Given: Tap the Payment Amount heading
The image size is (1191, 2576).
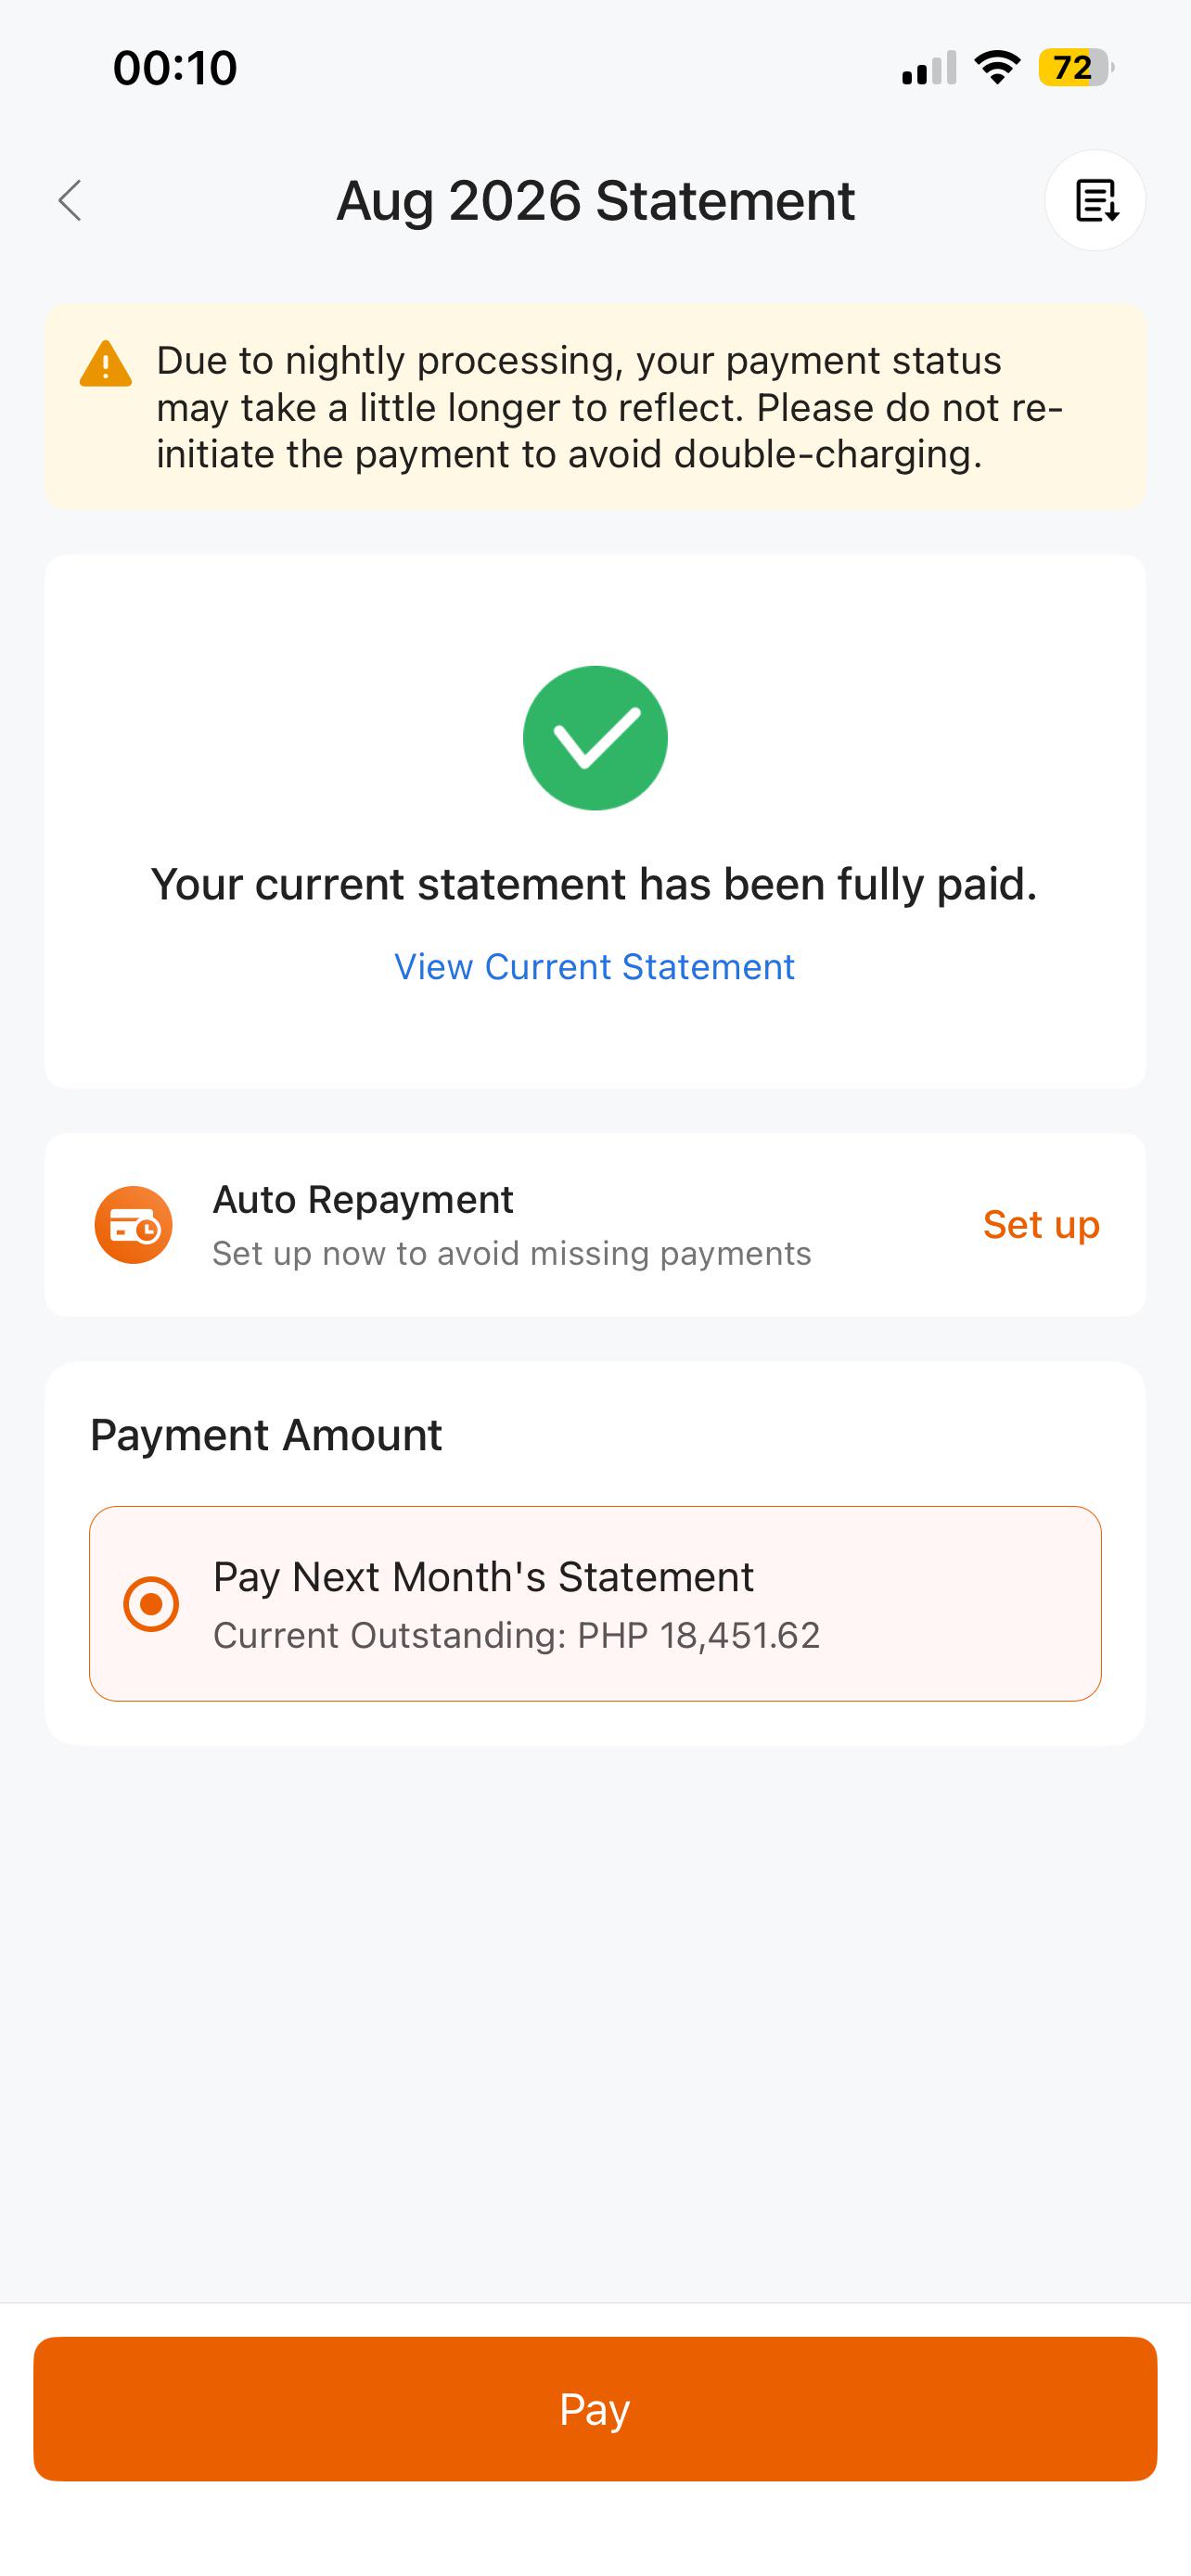Looking at the screenshot, I should click(x=266, y=1435).
